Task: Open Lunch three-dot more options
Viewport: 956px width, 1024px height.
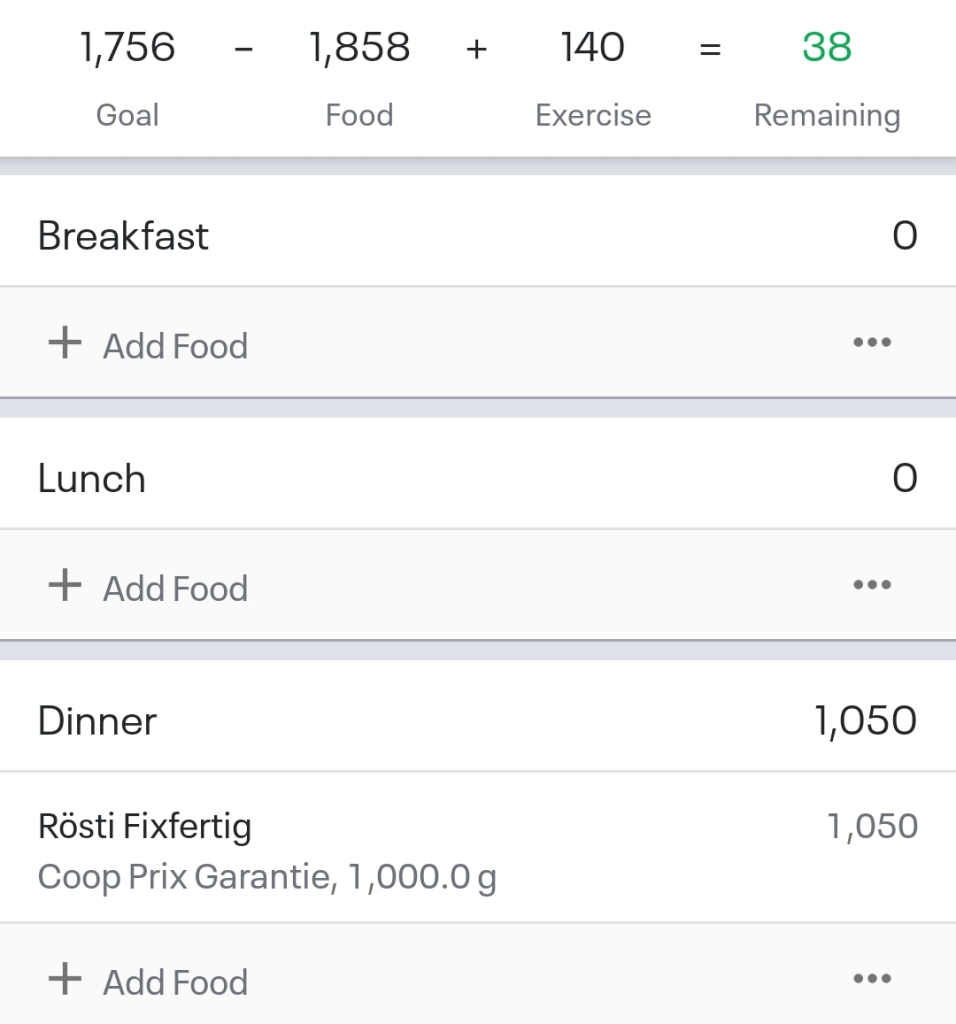Action: [x=871, y=585]
